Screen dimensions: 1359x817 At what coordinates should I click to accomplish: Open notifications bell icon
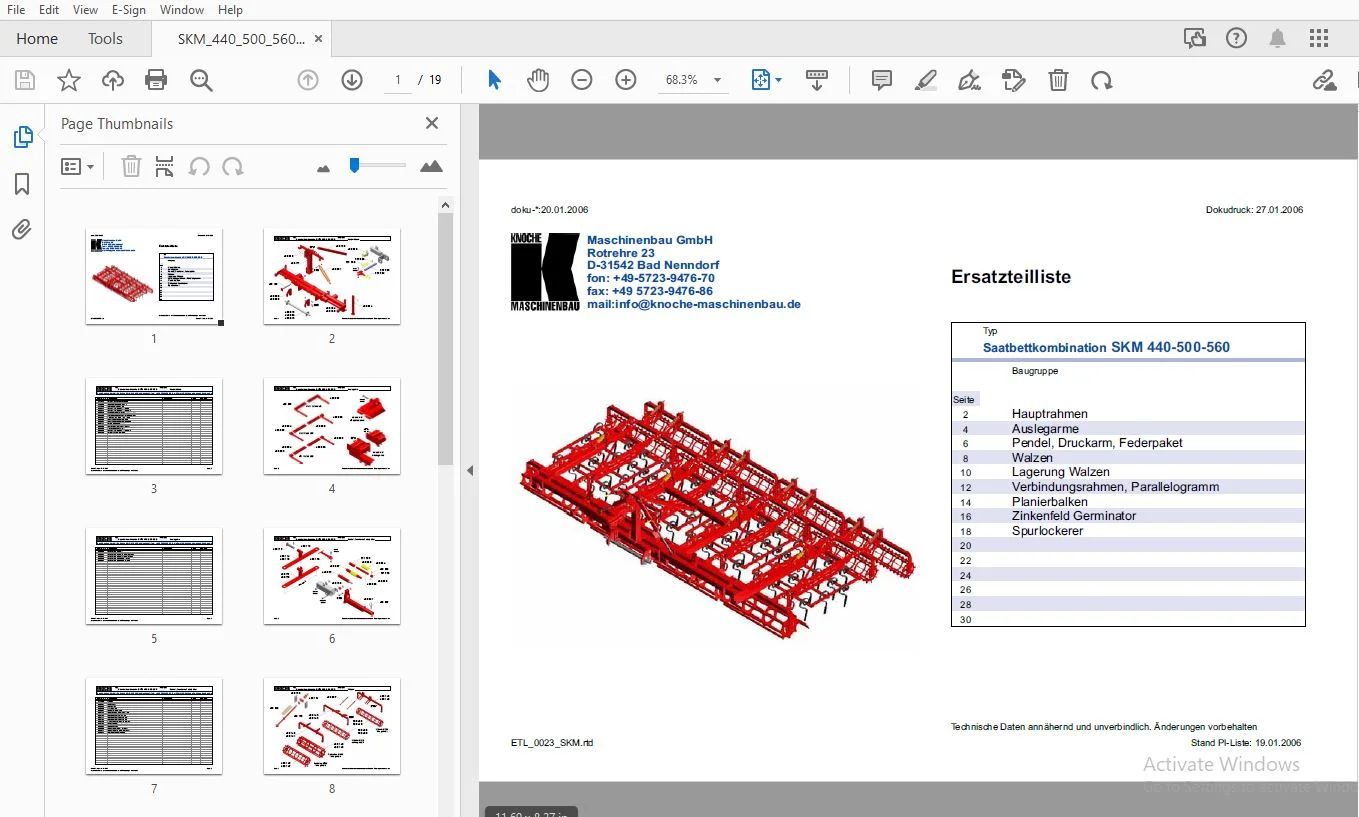click(1278, 38)
